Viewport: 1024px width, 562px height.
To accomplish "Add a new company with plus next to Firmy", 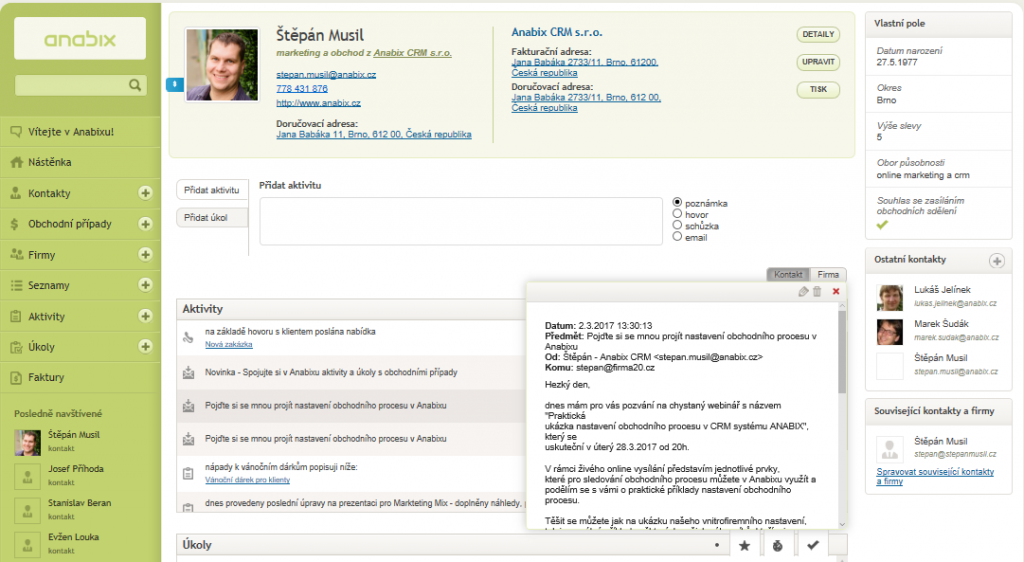I will click(x=145, y=255).
